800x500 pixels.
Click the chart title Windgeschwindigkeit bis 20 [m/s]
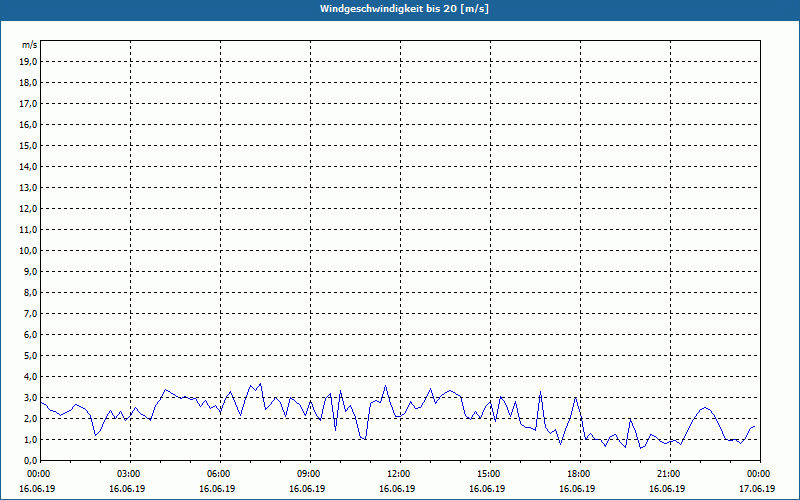404,9
